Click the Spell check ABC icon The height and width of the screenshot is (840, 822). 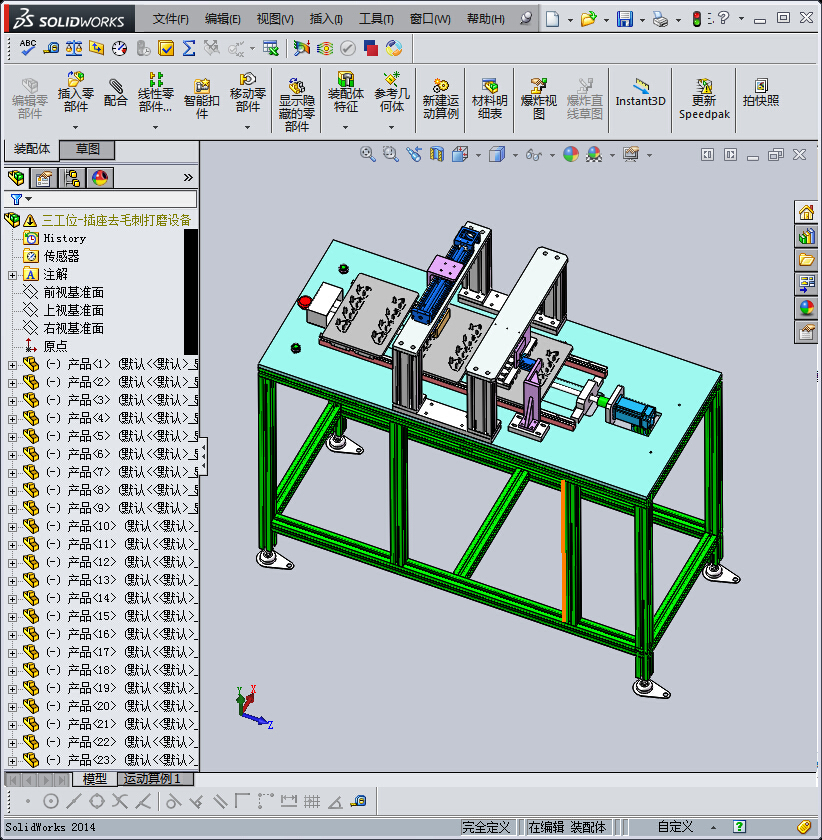[27, 48]
